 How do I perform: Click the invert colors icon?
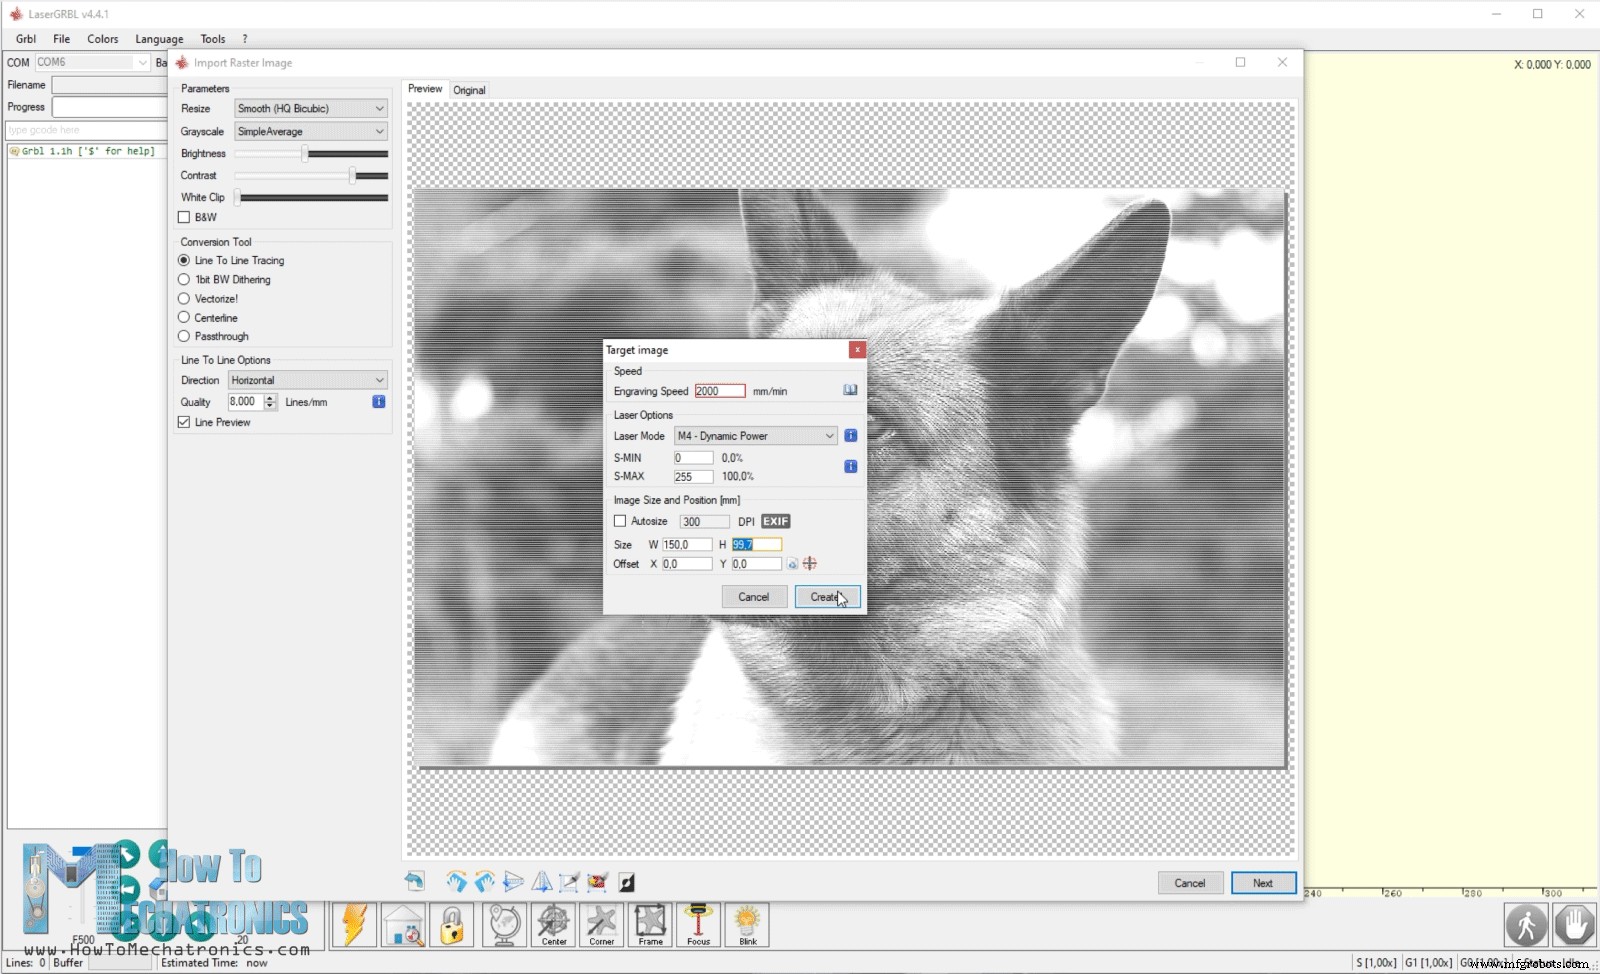click(x=627, y=882)
